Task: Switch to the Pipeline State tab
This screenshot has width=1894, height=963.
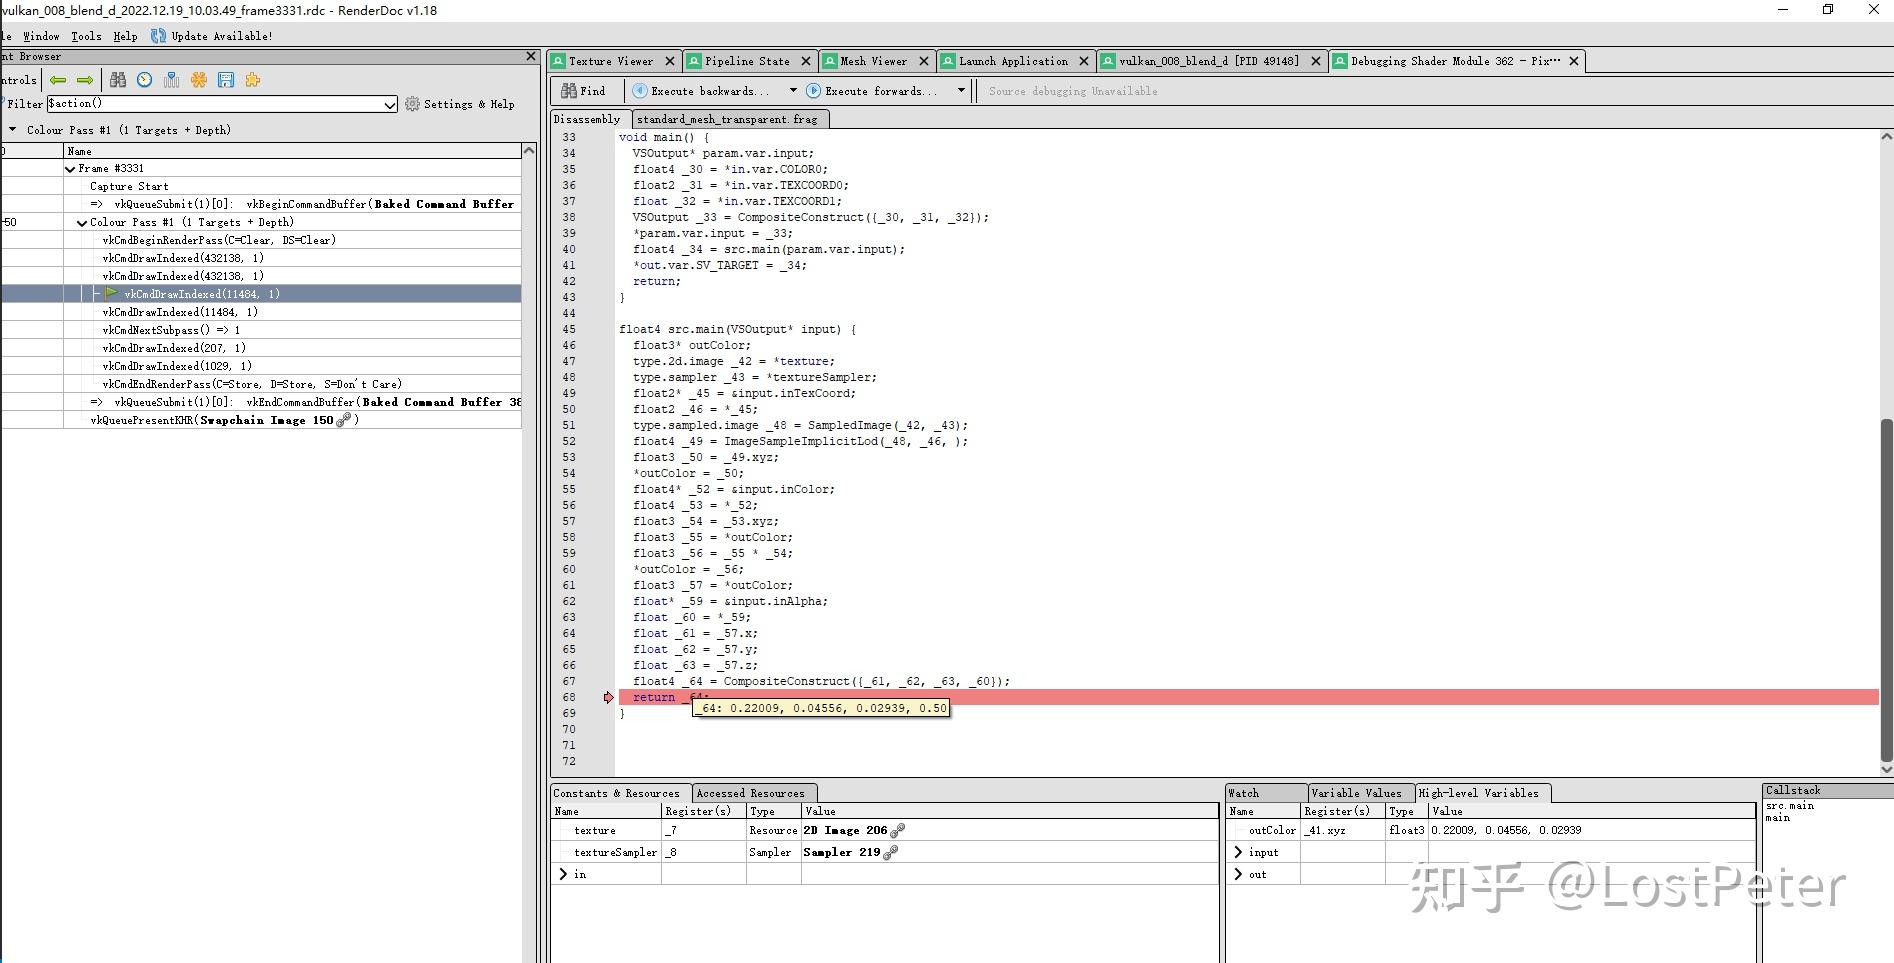Action: coord(746,61)
